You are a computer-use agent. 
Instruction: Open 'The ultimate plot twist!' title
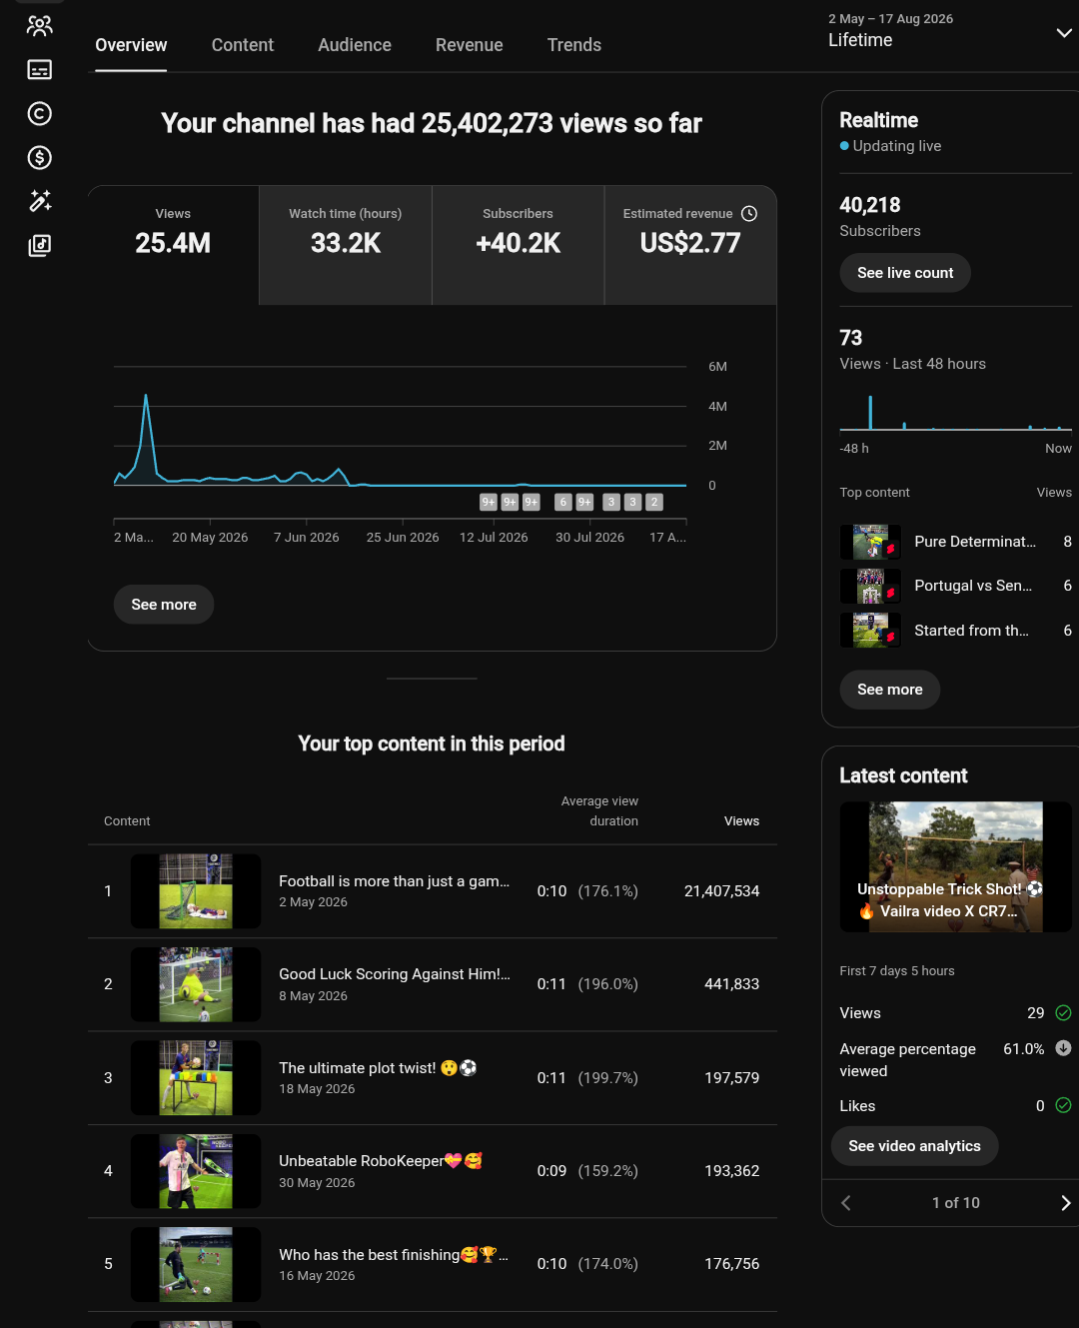coord(378,1068)
